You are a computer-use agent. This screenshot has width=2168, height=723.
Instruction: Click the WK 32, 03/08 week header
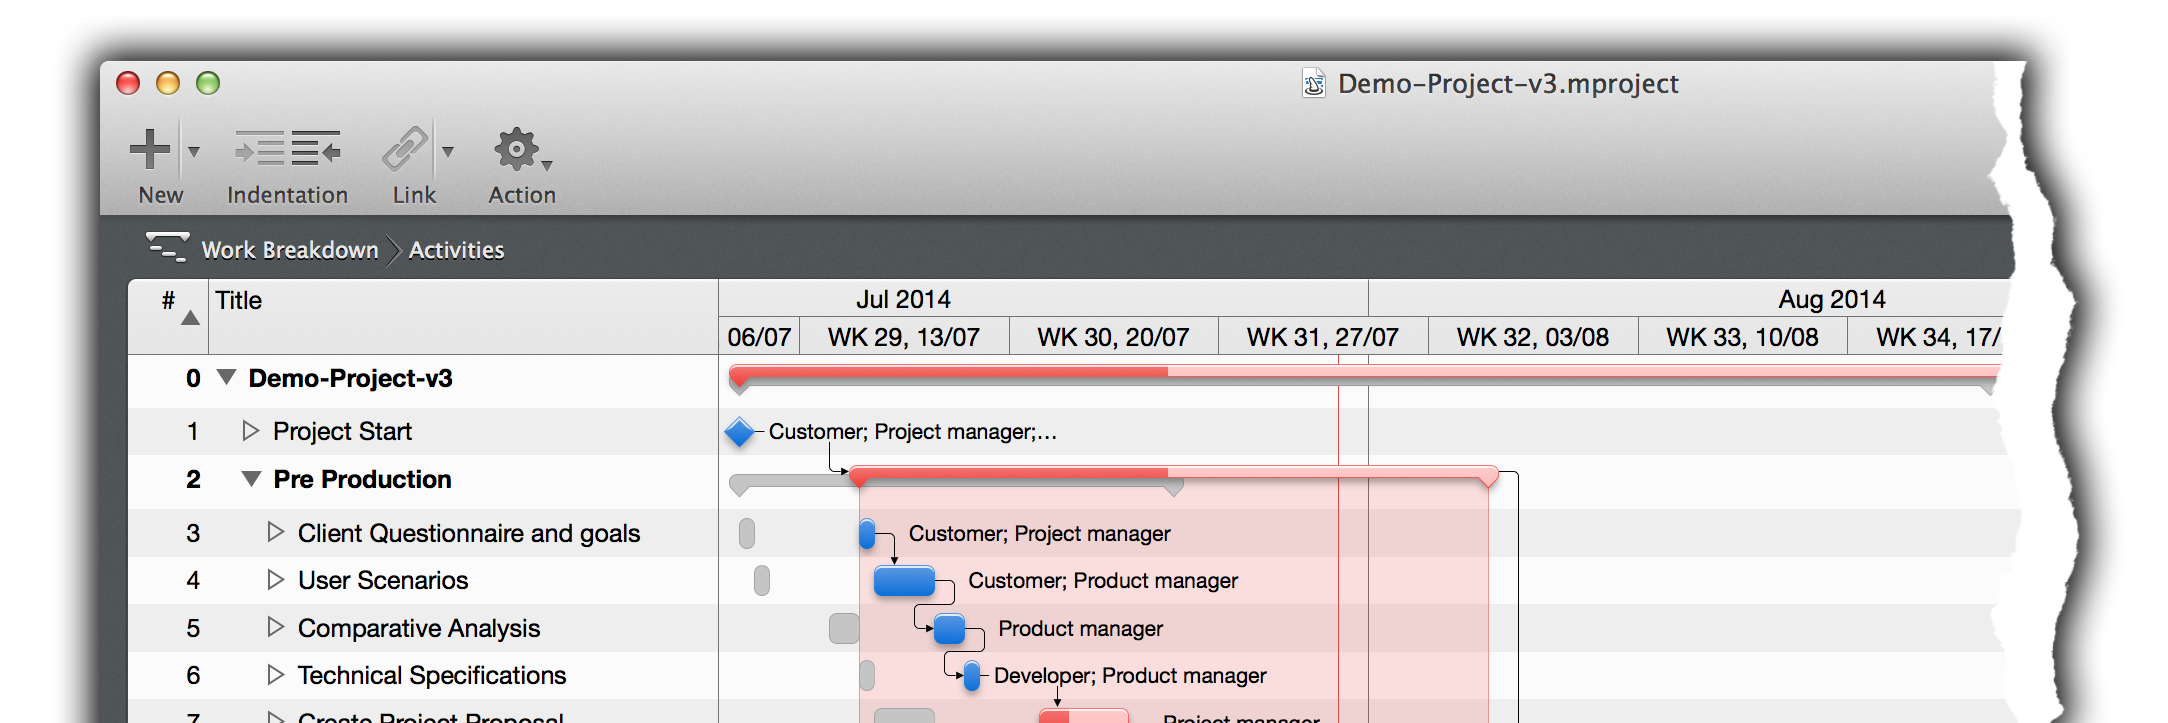pyautogui.click(x=1532, y=337)
